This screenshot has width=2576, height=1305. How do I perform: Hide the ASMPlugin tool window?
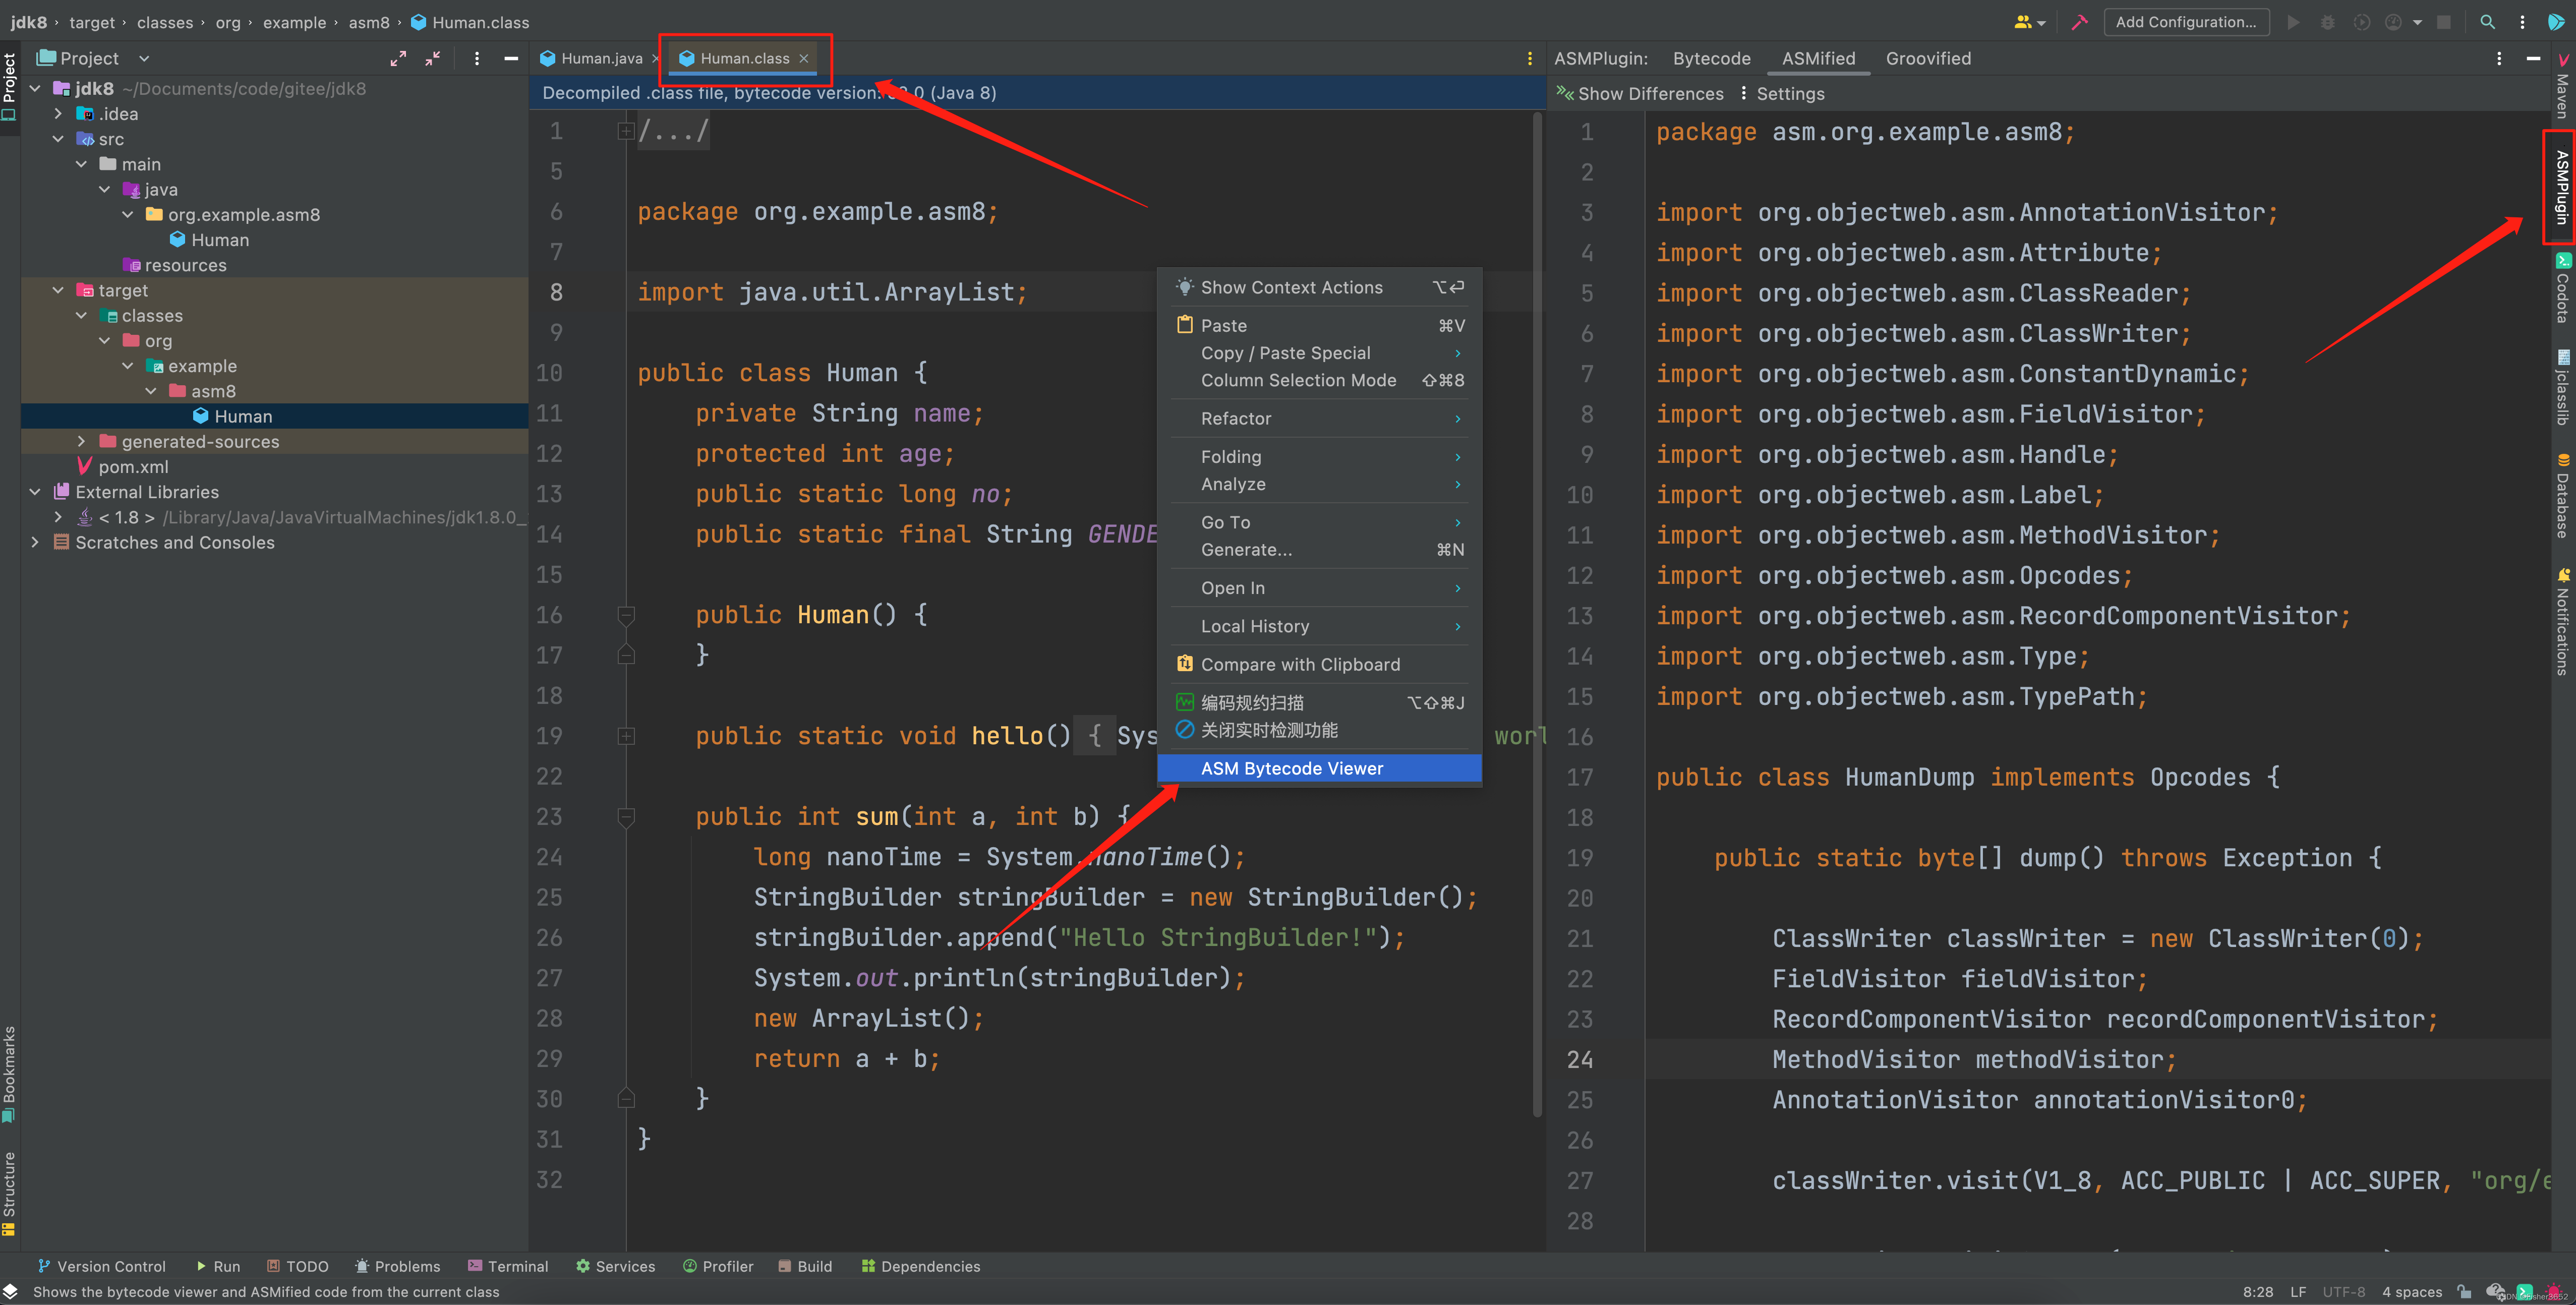coord(2532,58)
